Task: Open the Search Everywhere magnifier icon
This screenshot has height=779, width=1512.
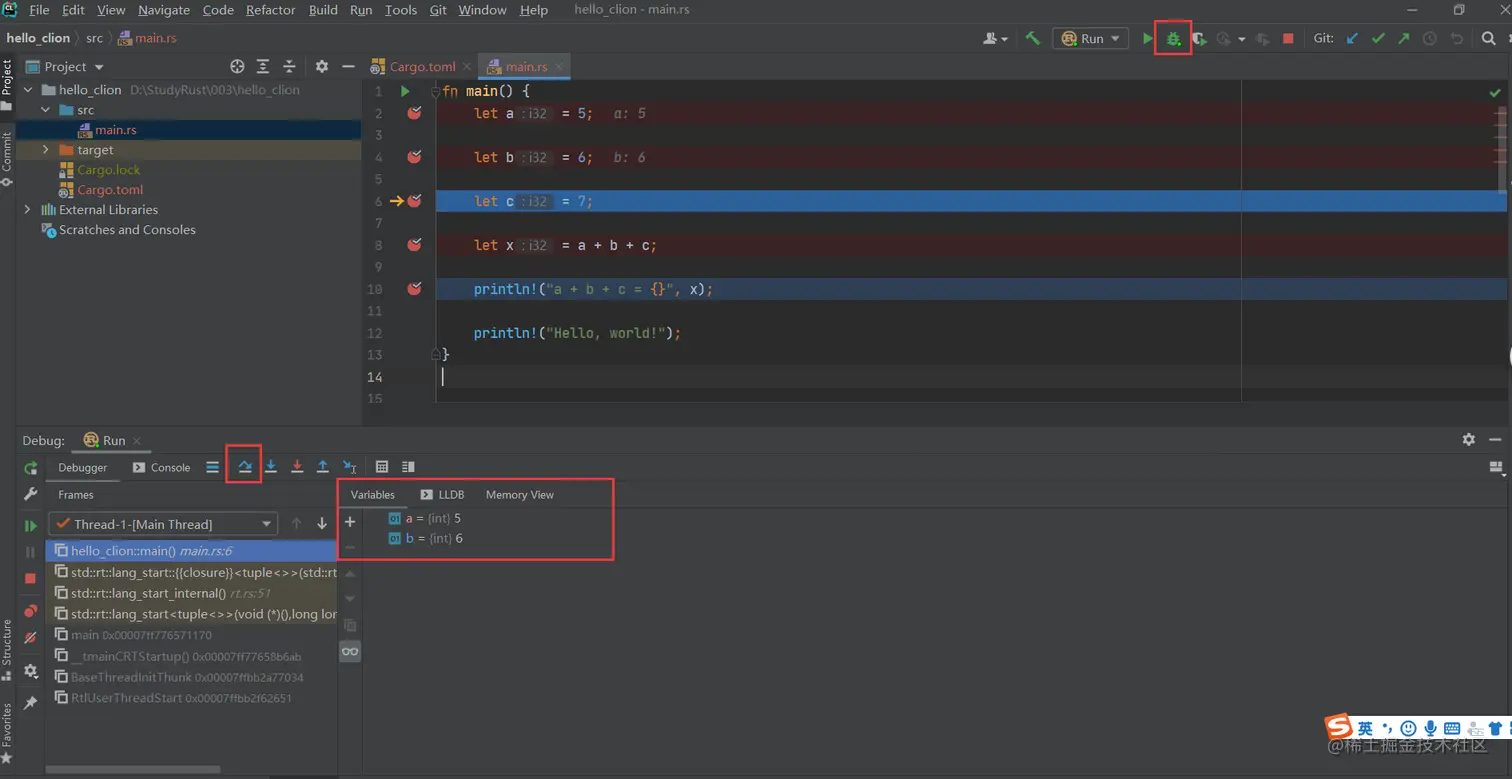Action: (1489, 39)
